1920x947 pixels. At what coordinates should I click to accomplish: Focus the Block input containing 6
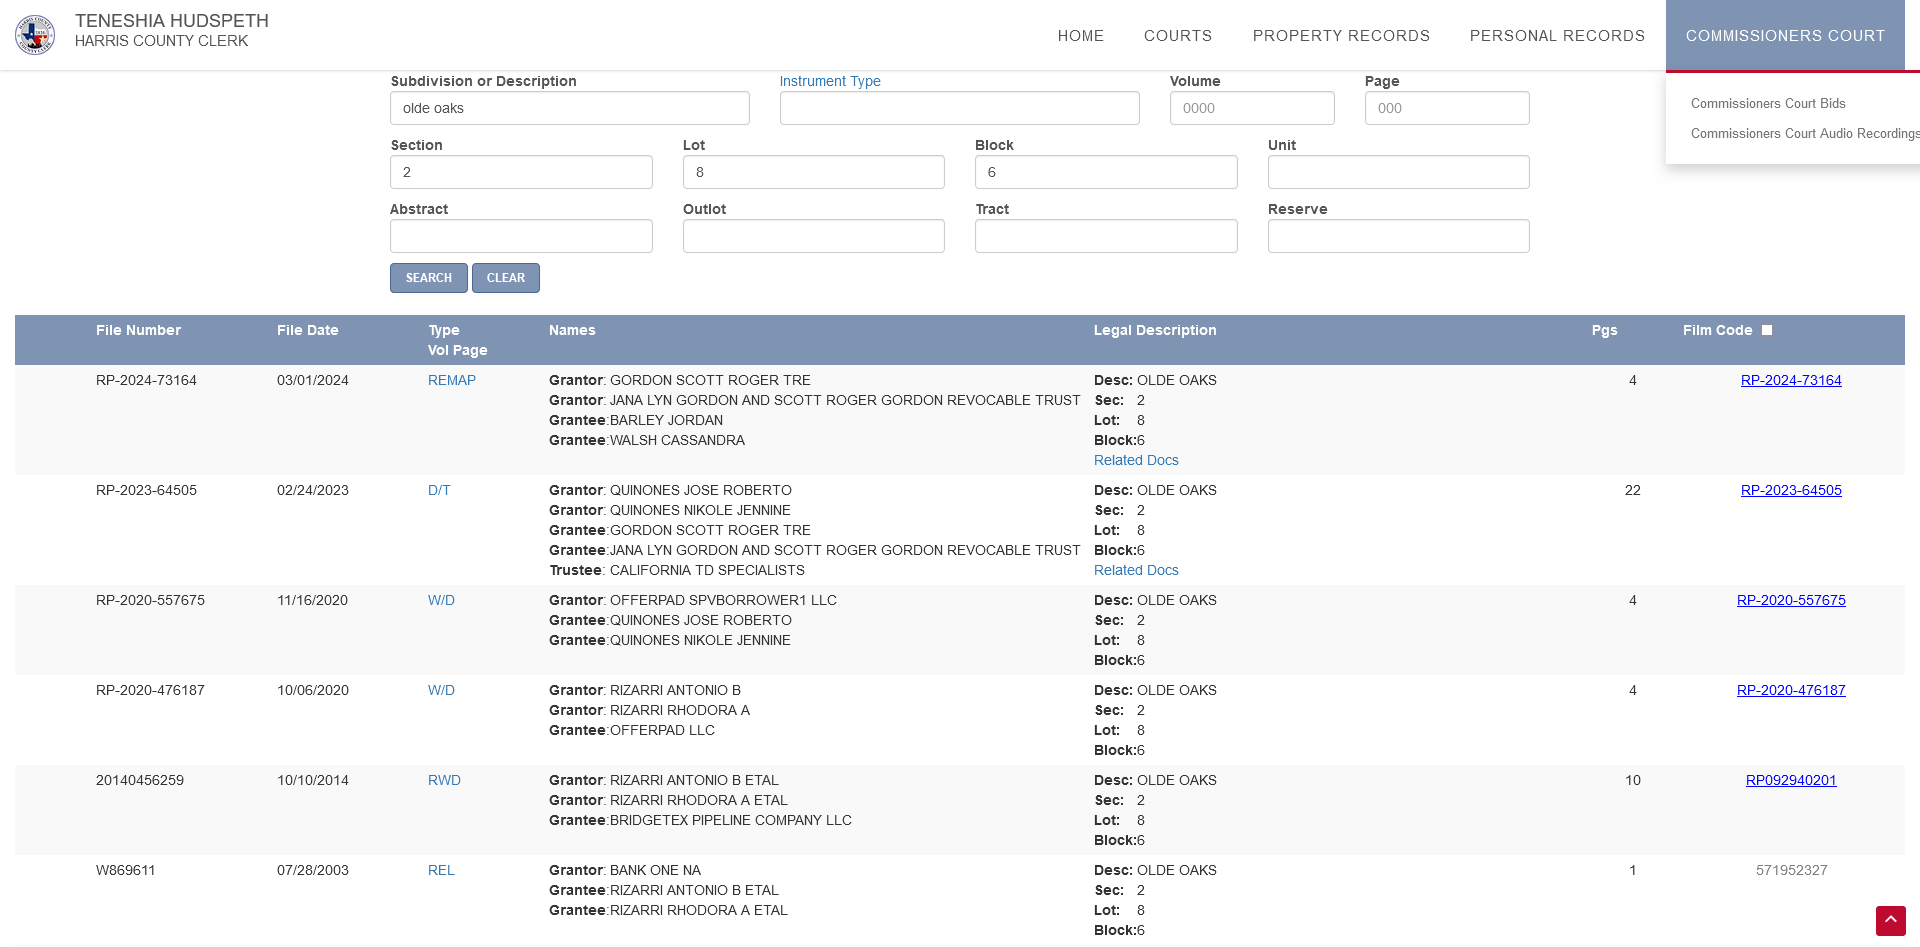(1106, 172)
